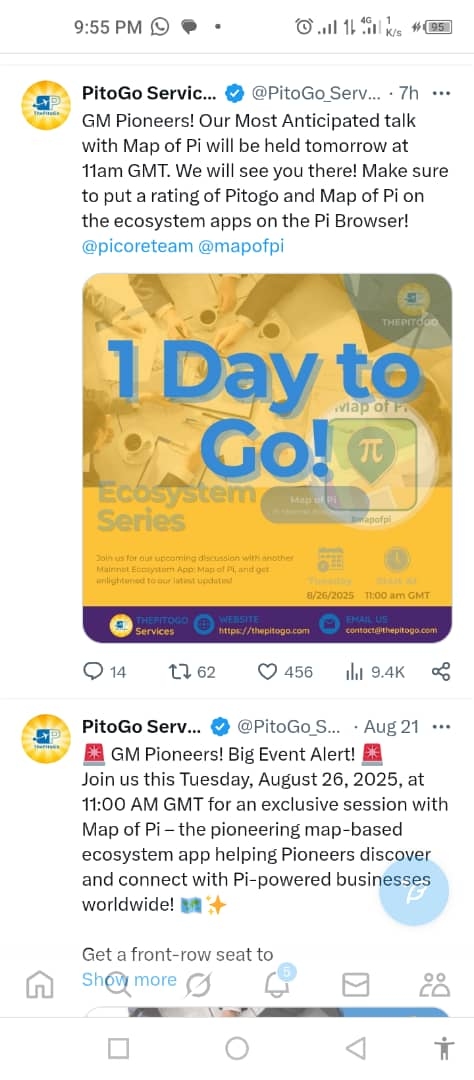474x1080 pixels.
Task: Open more options on the 7h tweet
Action: tap(440, 92)
